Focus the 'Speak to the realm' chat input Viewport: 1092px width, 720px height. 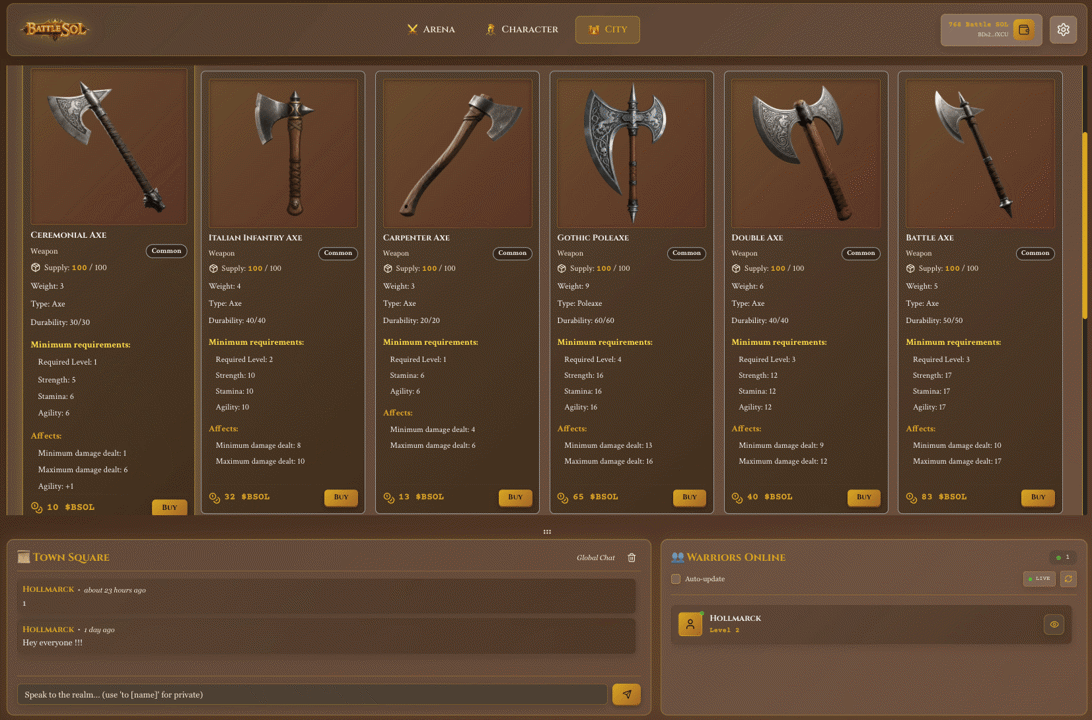coord(312,694)
